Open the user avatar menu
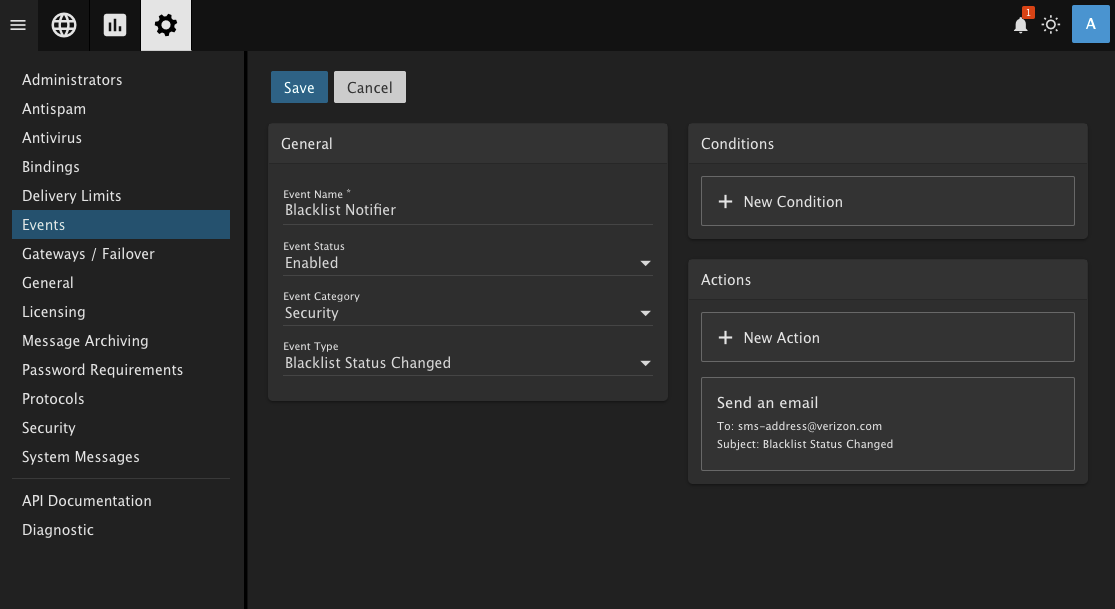 (x=1090, y=24)
